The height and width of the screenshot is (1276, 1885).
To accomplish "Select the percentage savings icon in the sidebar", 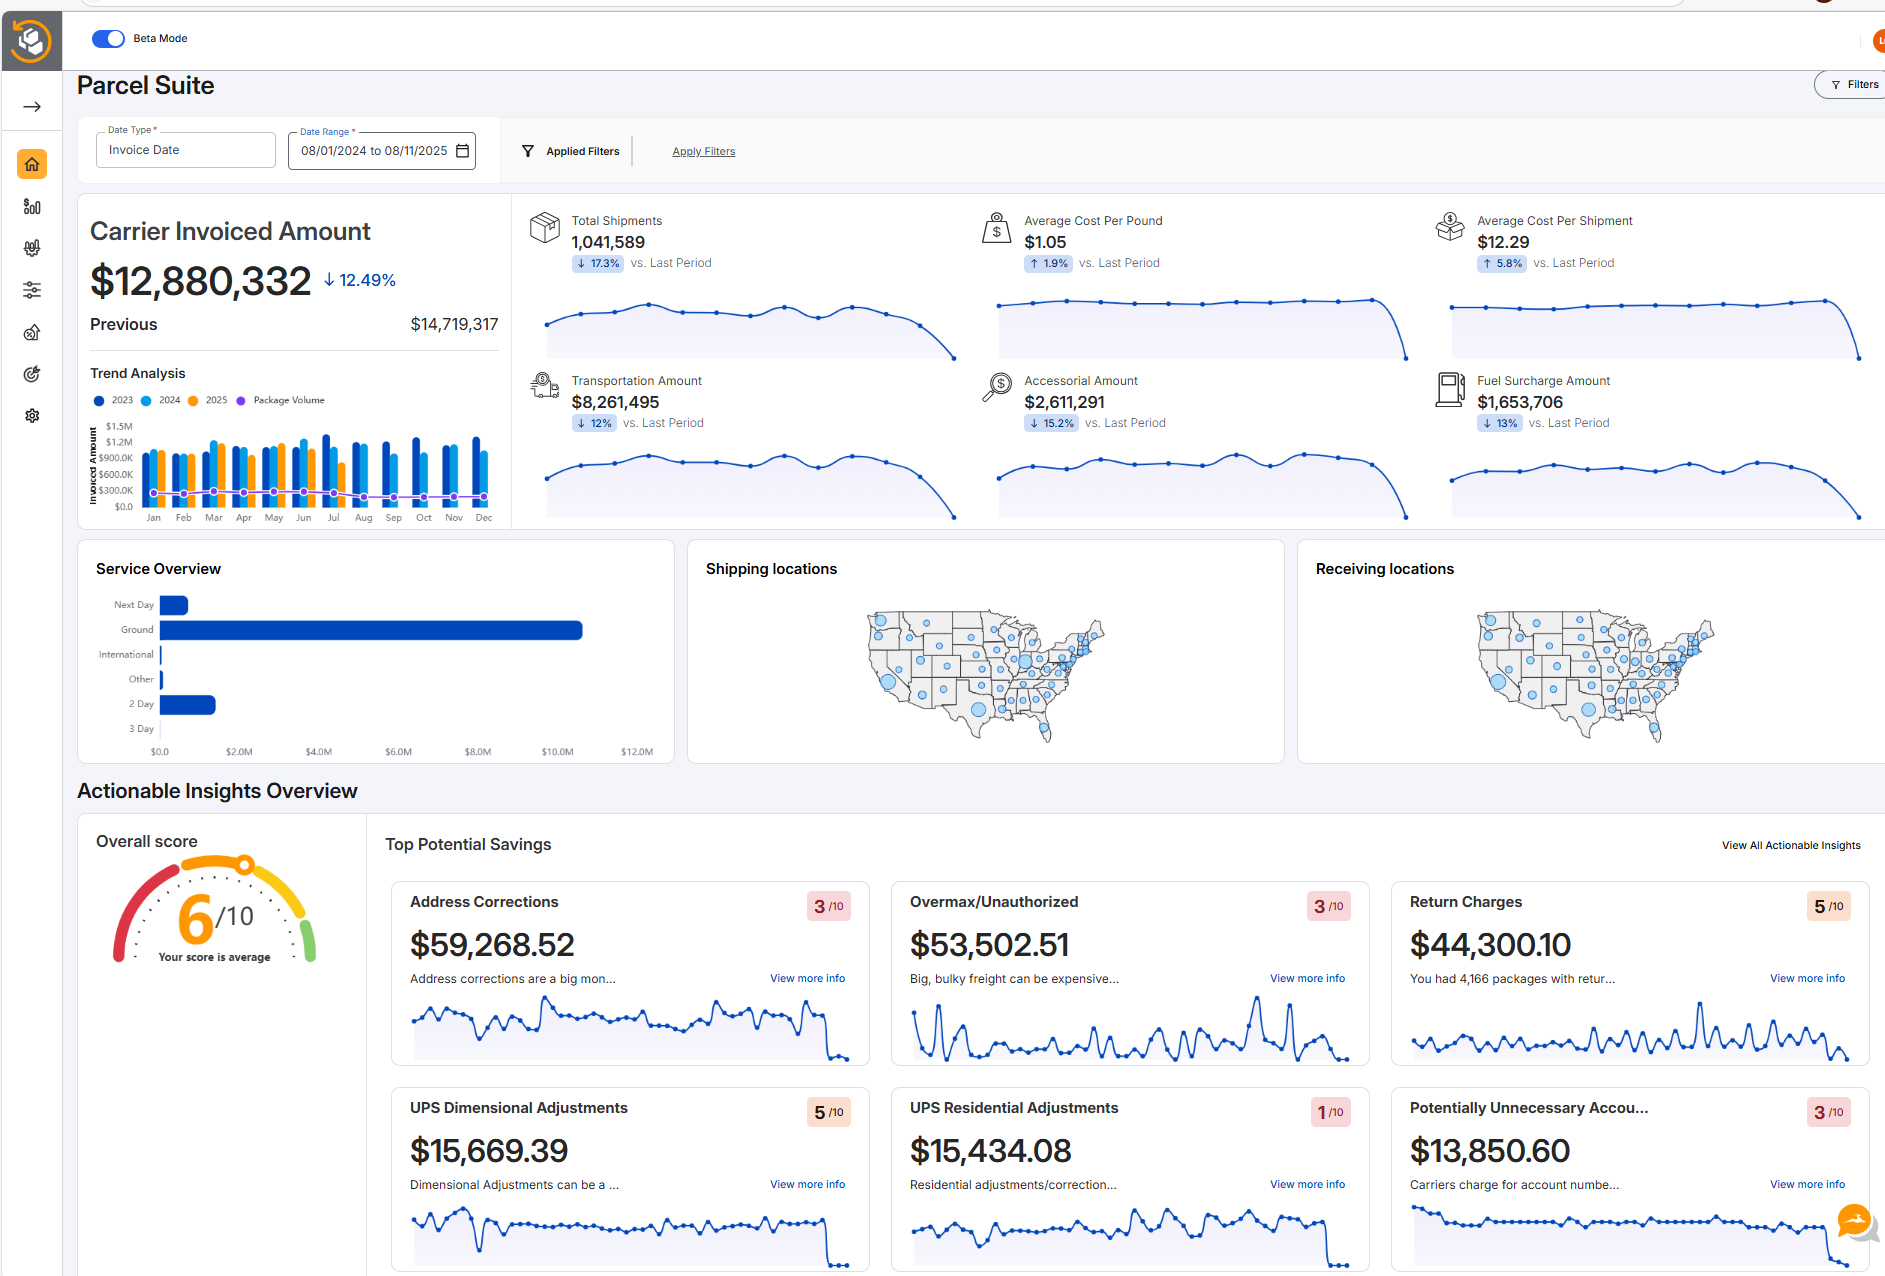I will tap(32, 331).
